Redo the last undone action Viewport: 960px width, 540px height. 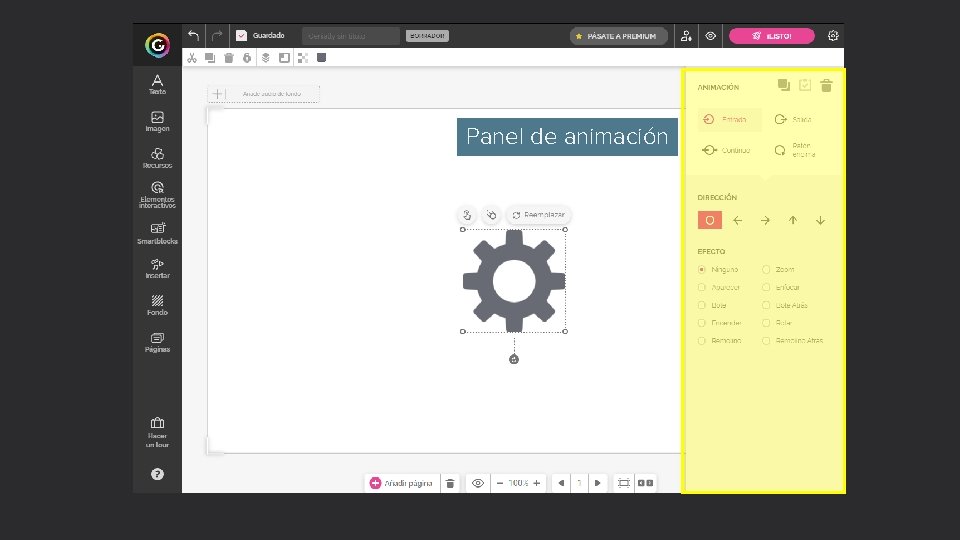point(217,36)
